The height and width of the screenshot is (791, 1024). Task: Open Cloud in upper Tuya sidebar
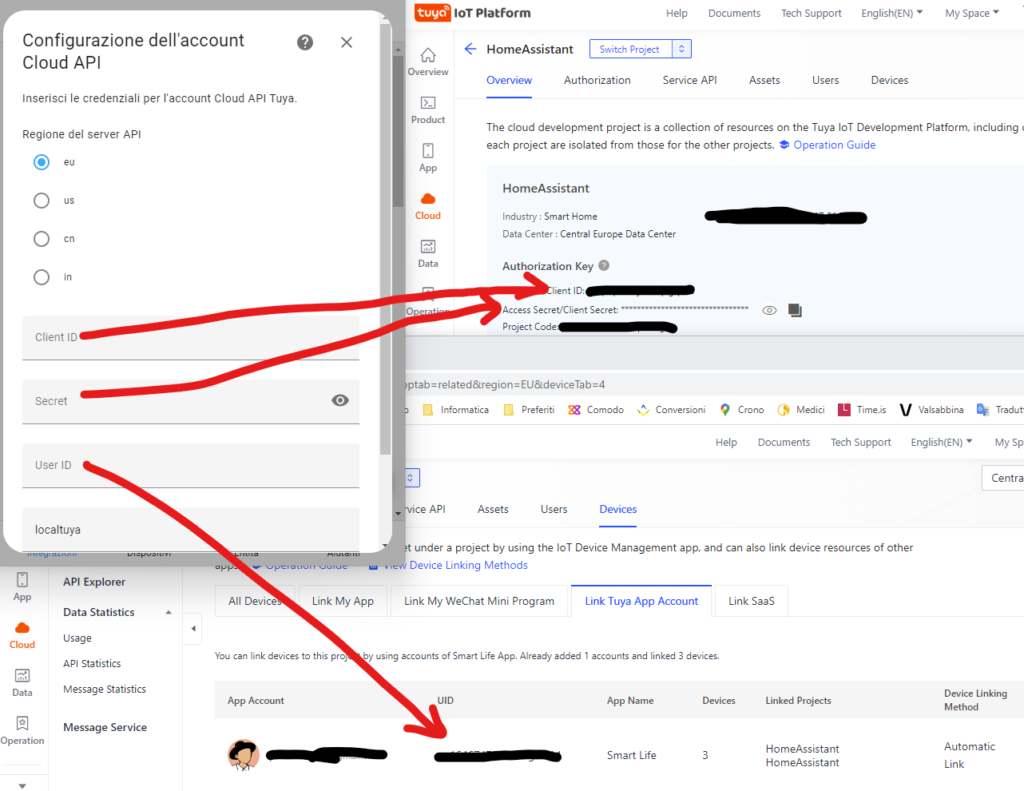pos(428,206)
